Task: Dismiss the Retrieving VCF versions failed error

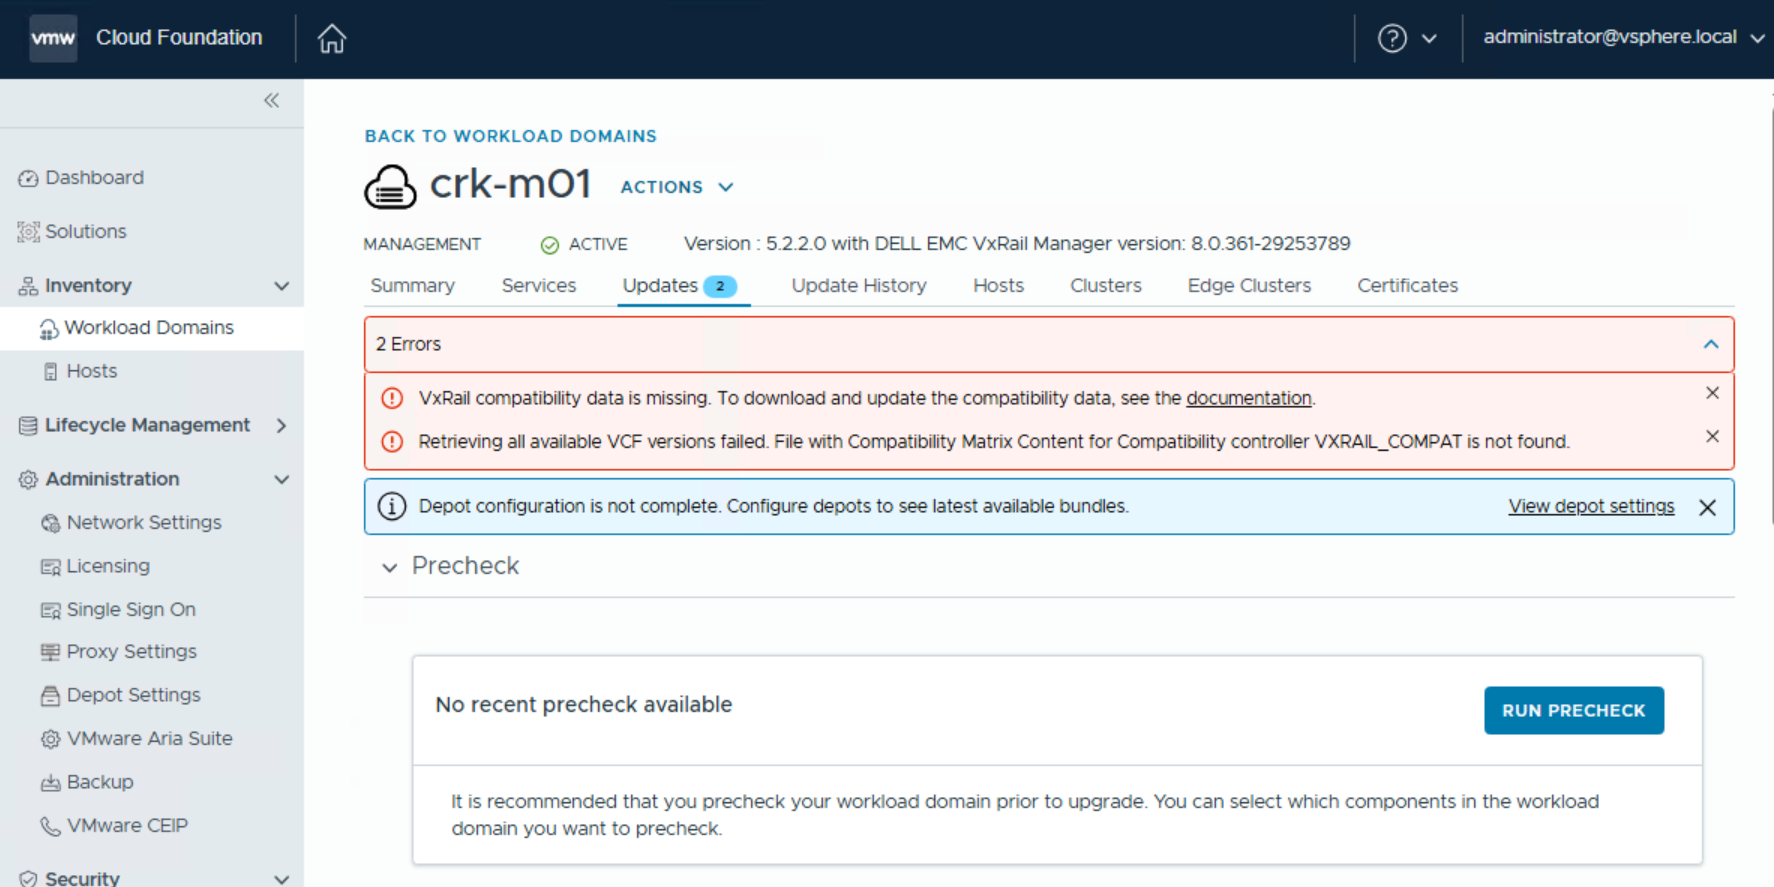Action: pos(1712,437)
